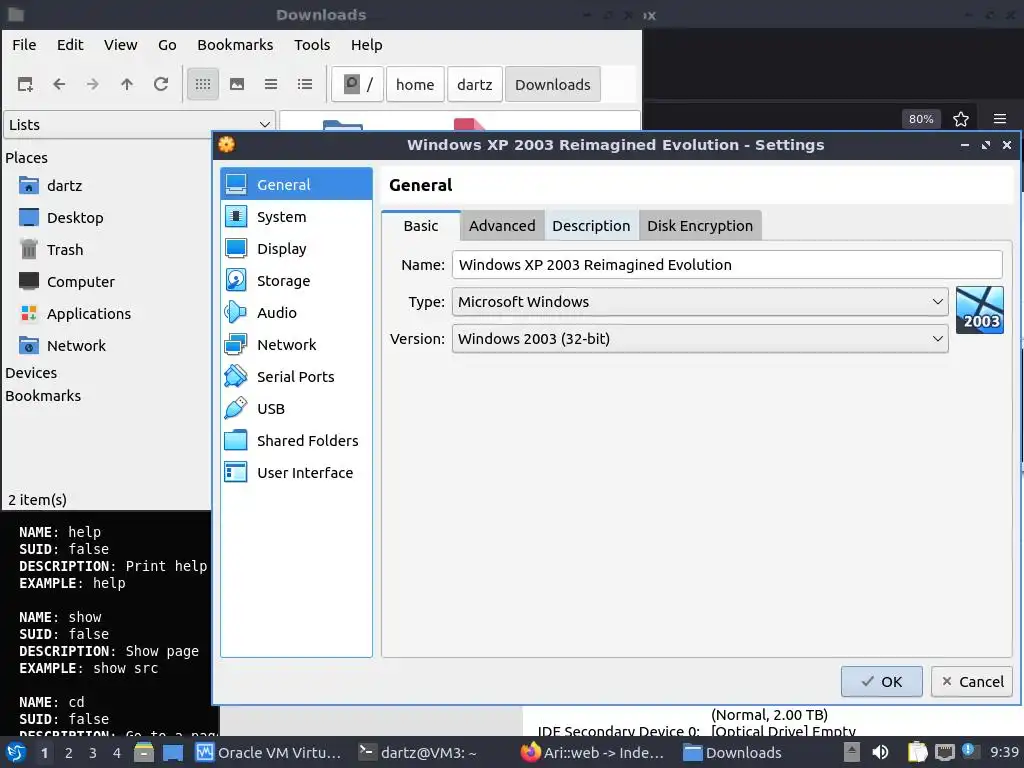The width and height of the screenshot is (1024, 768).
Task: Open USB settings category
Action: click(x=296, y=409)
